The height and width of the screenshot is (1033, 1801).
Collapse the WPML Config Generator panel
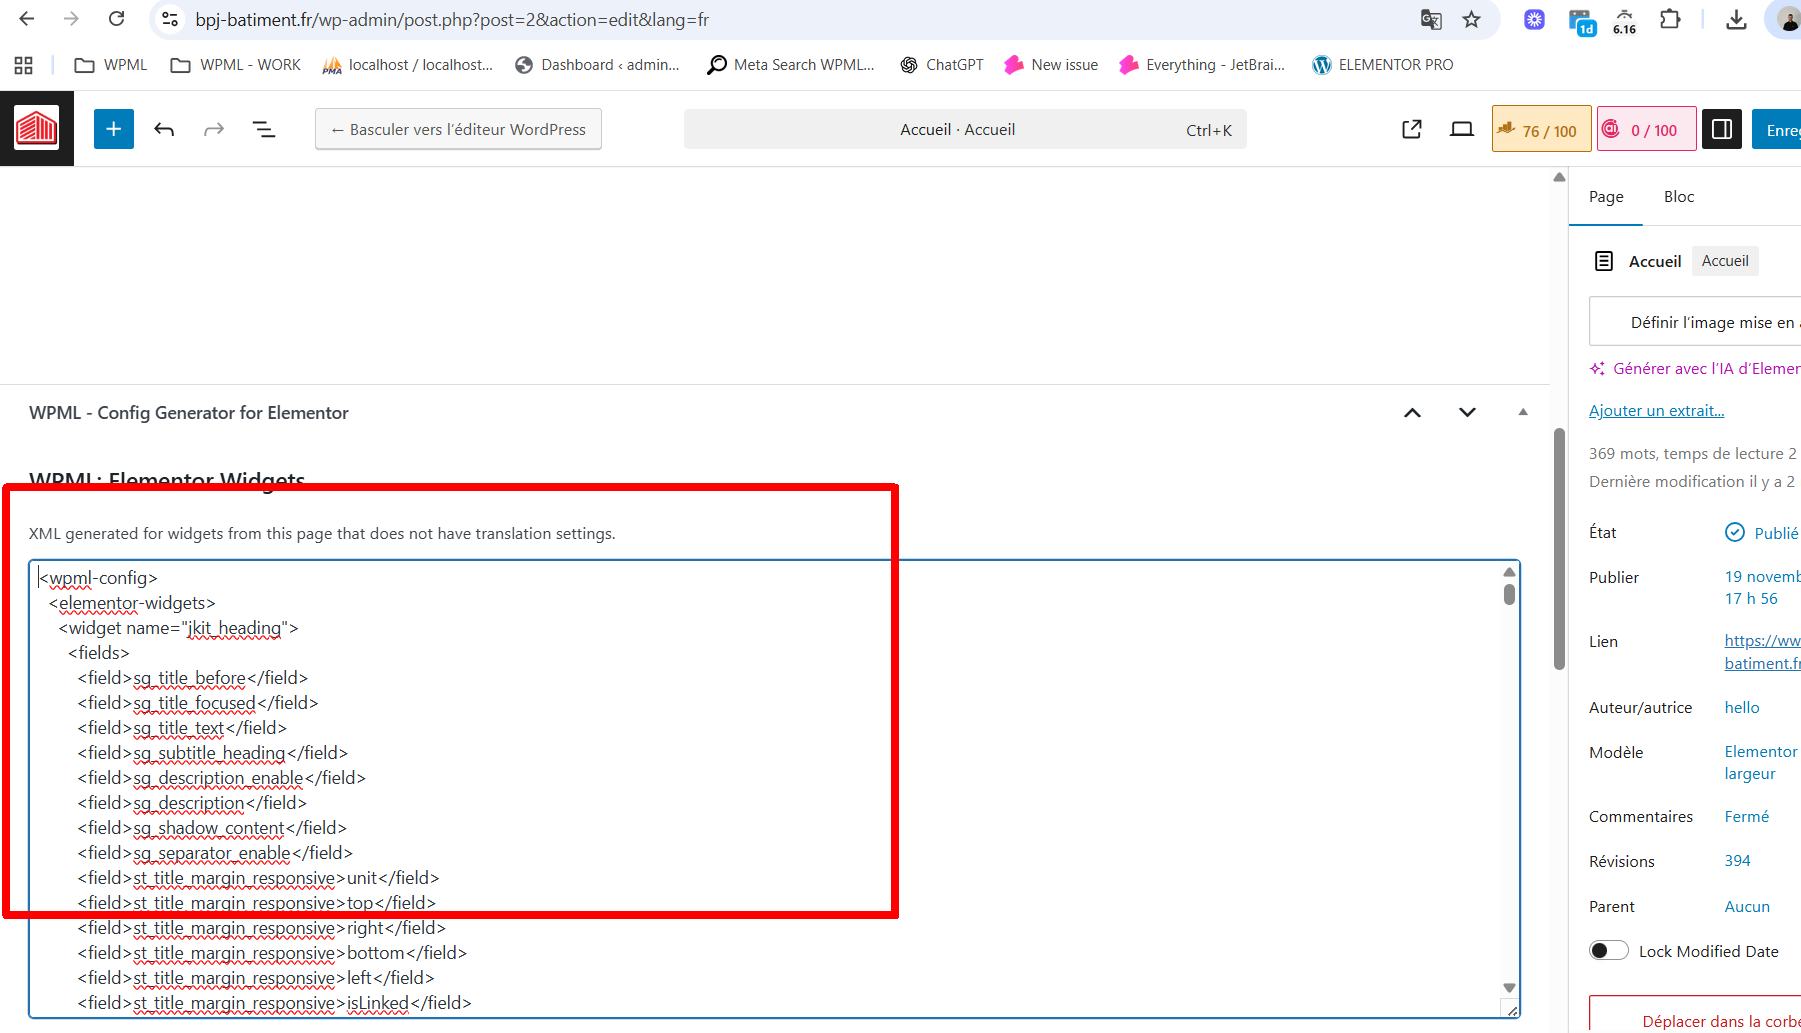[x=1523, y=412]
